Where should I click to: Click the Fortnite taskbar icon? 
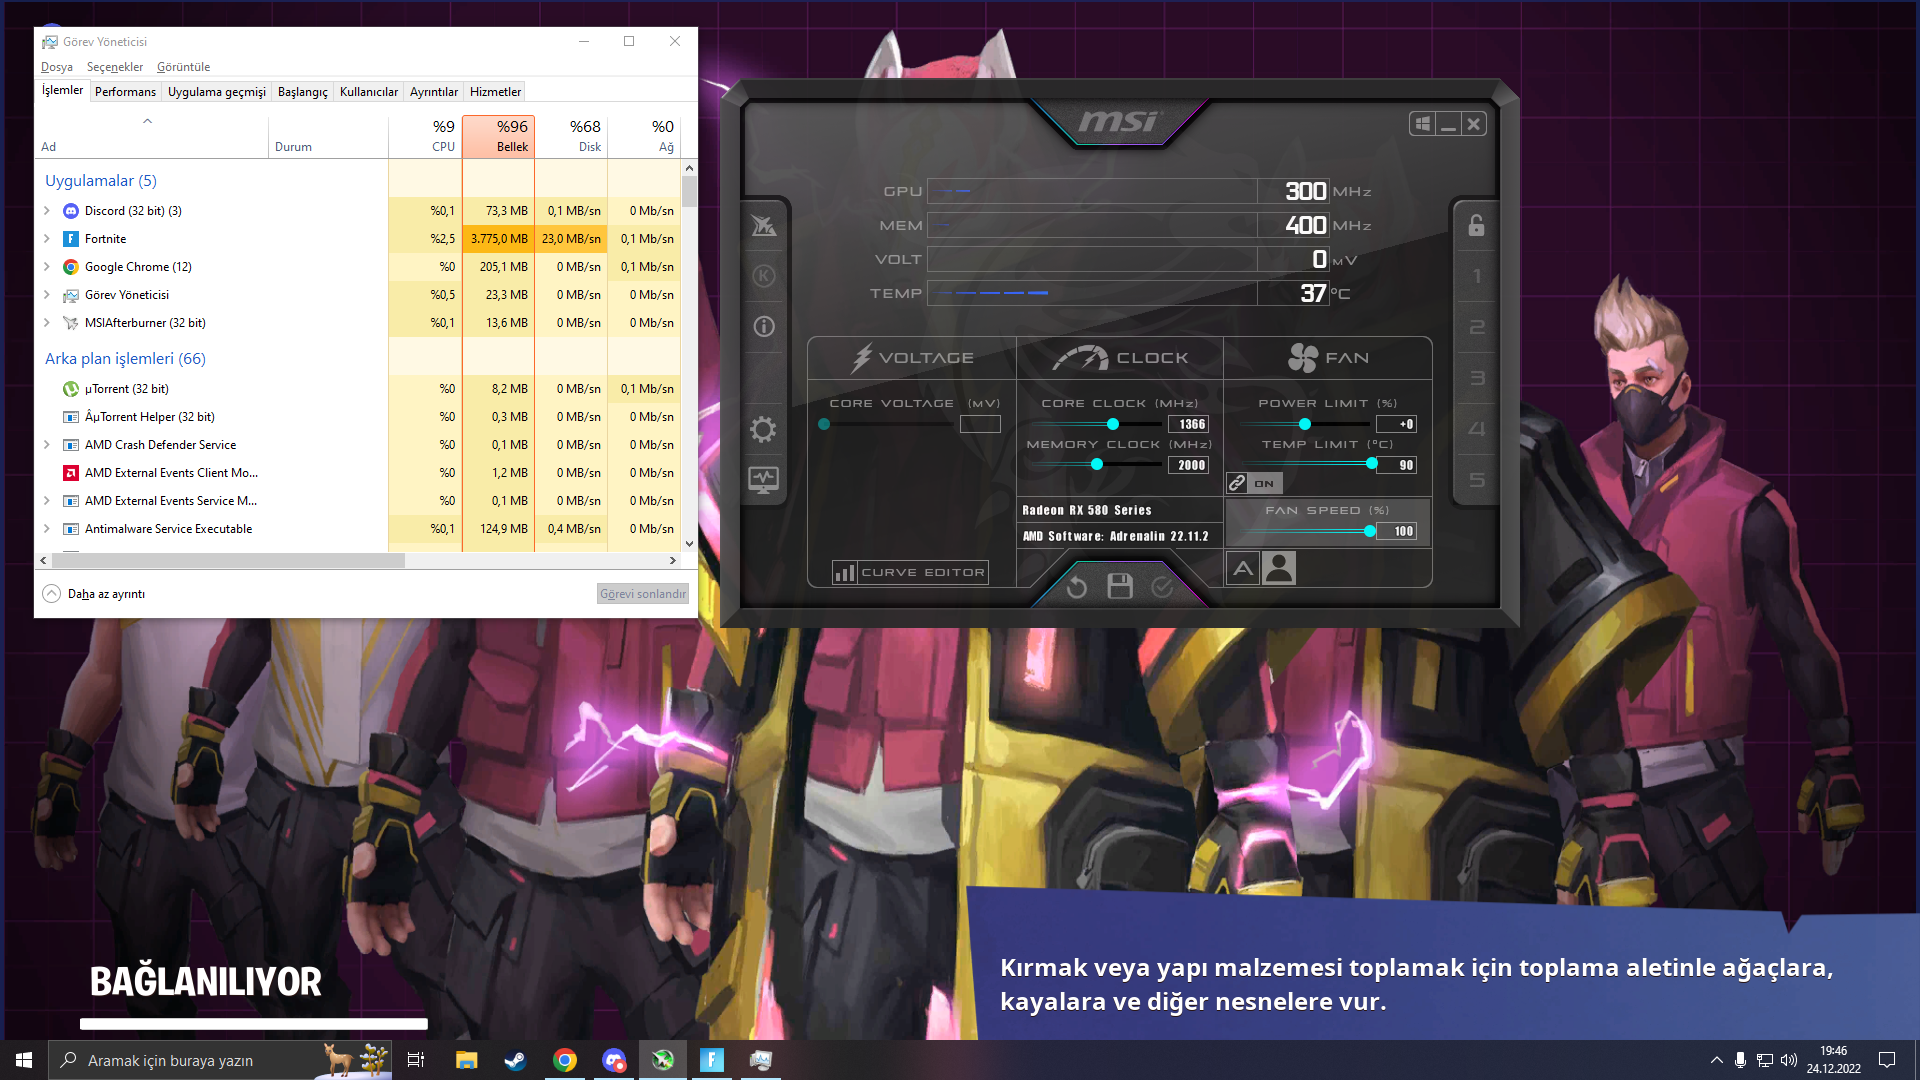712,1060
